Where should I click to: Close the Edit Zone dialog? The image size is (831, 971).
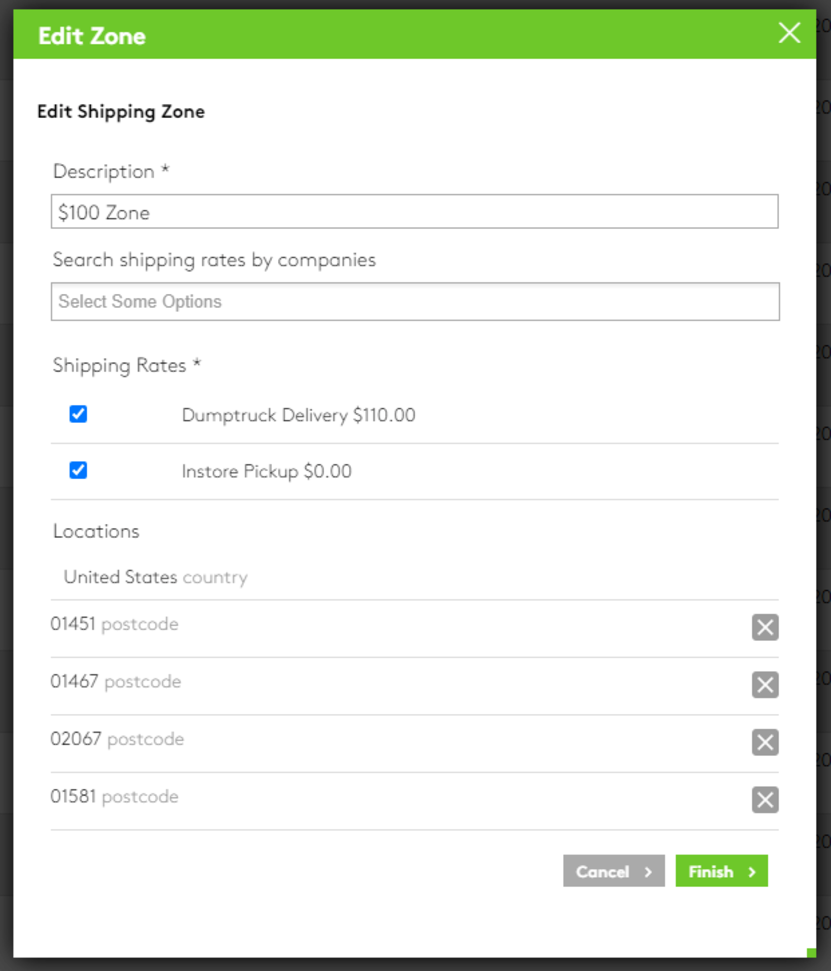789,33
